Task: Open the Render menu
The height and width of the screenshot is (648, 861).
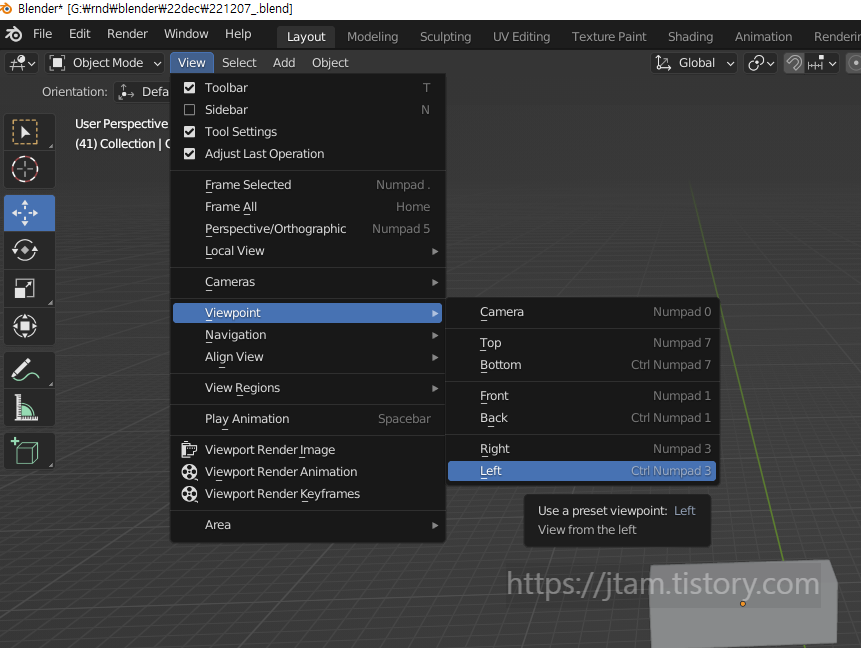Action: click(x=127, y=34)
